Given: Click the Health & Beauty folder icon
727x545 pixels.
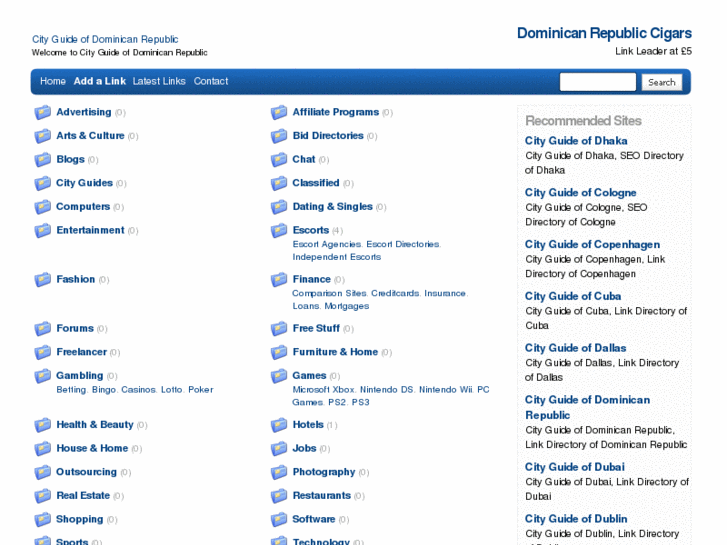Looking at the screenshot, I should tap(43, 425).
